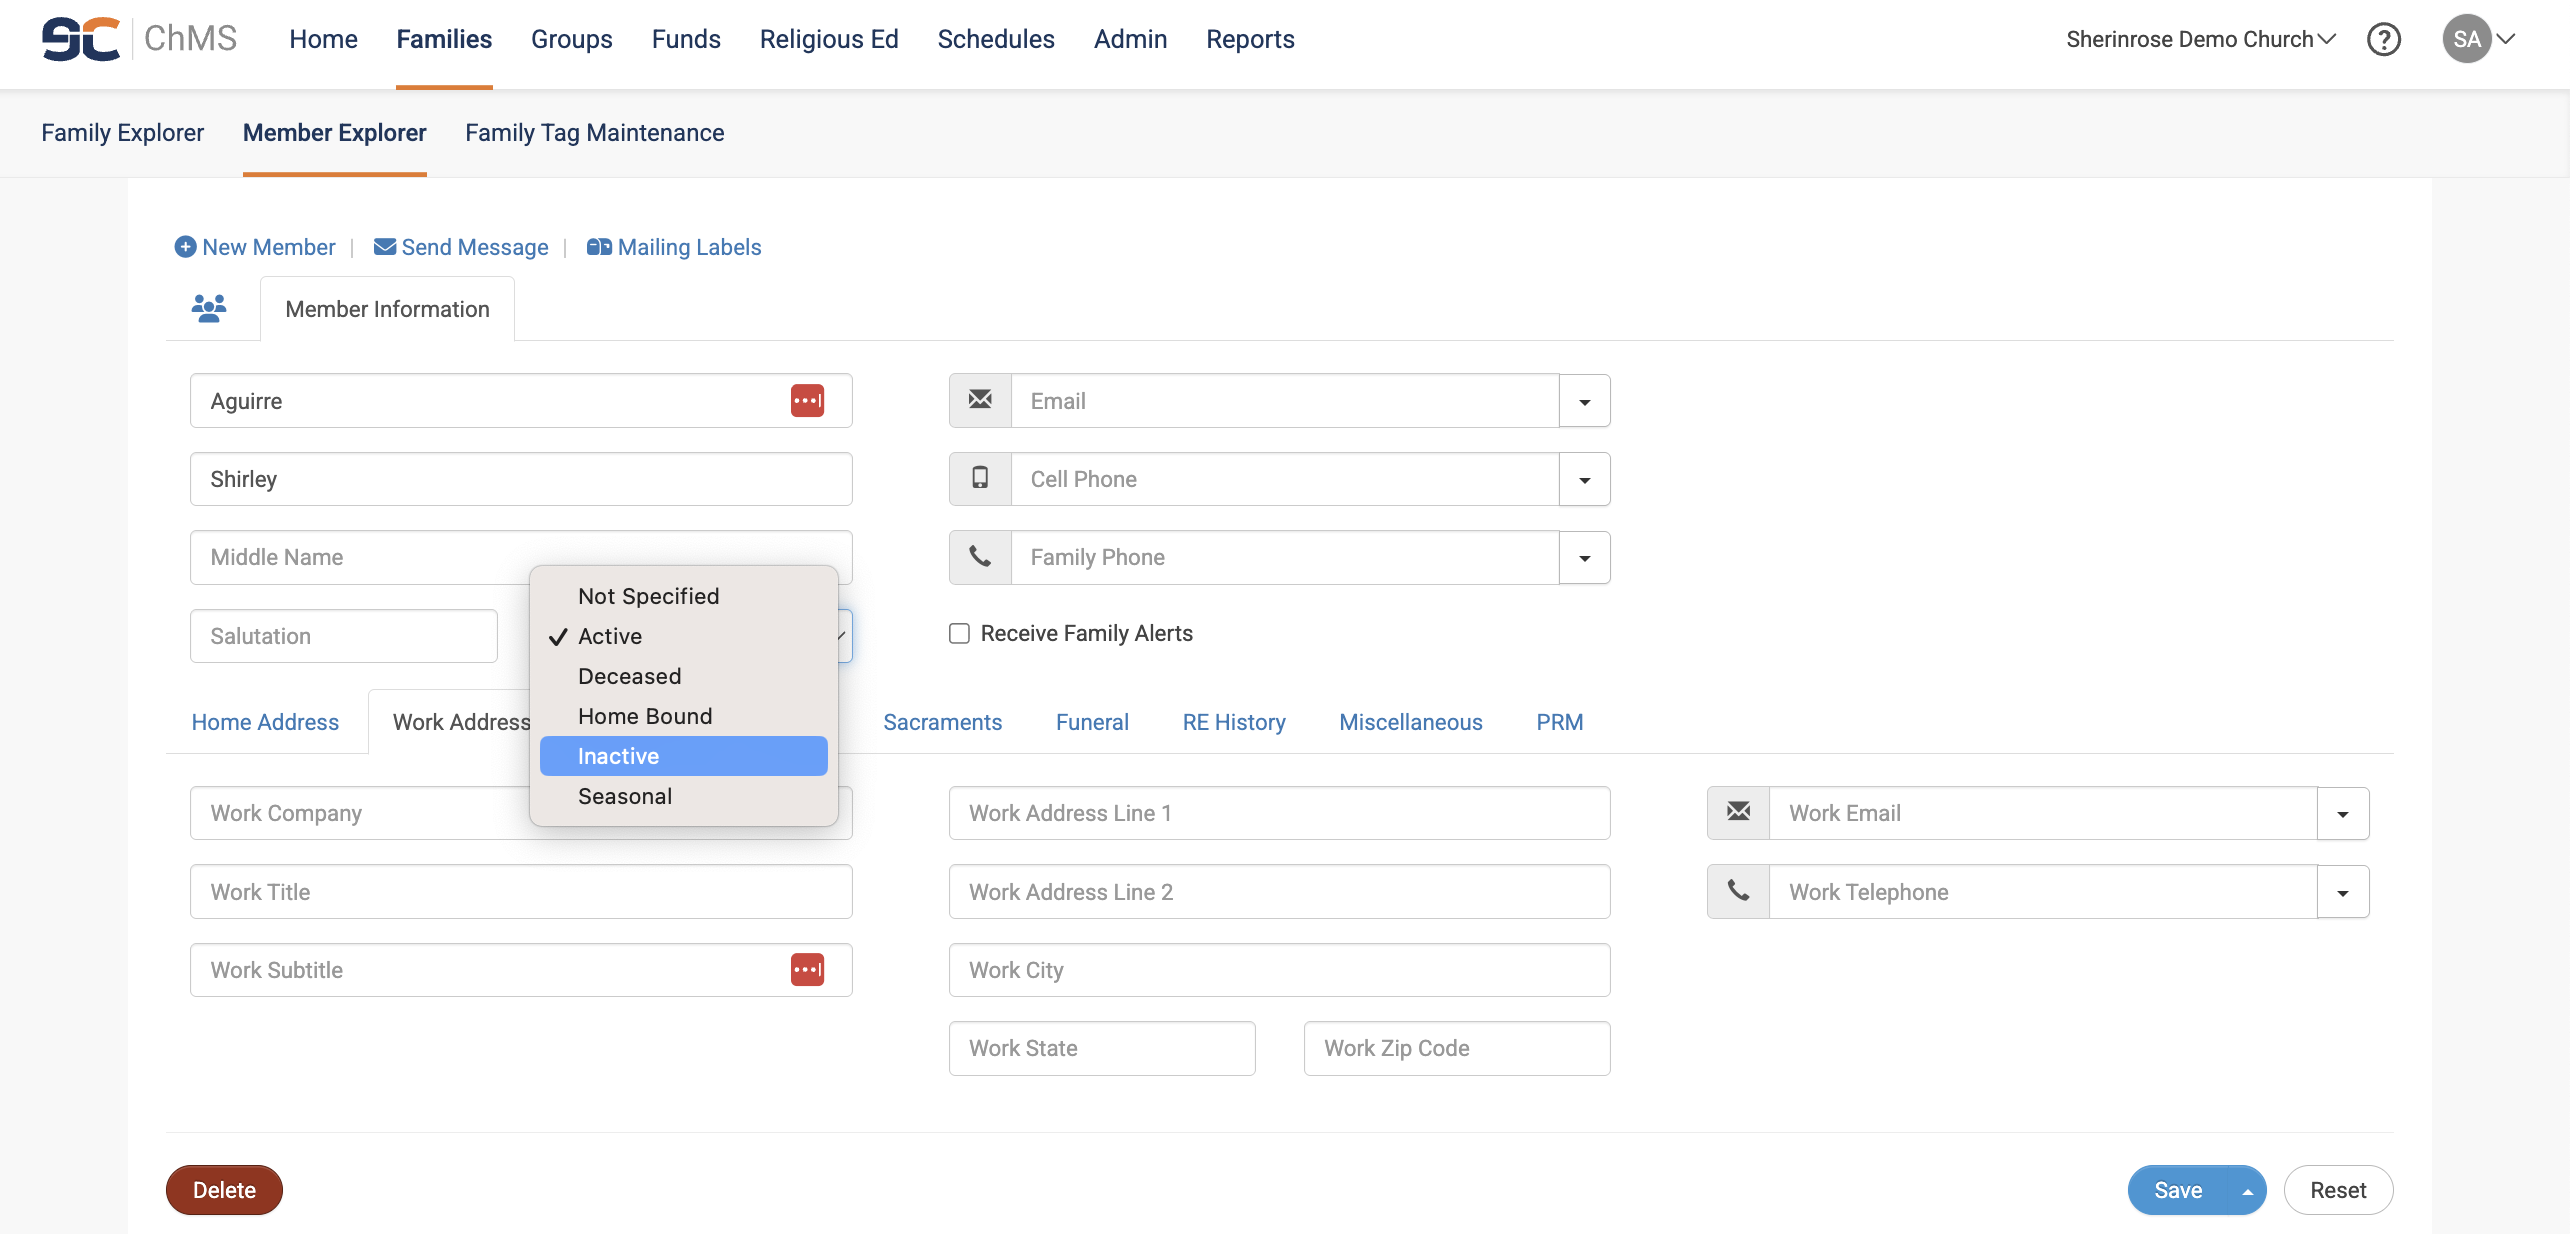The height and width of the screenshot is (1234, 2570).
Task: Open the help question mark icon
Action: [x=2383, y=39]
